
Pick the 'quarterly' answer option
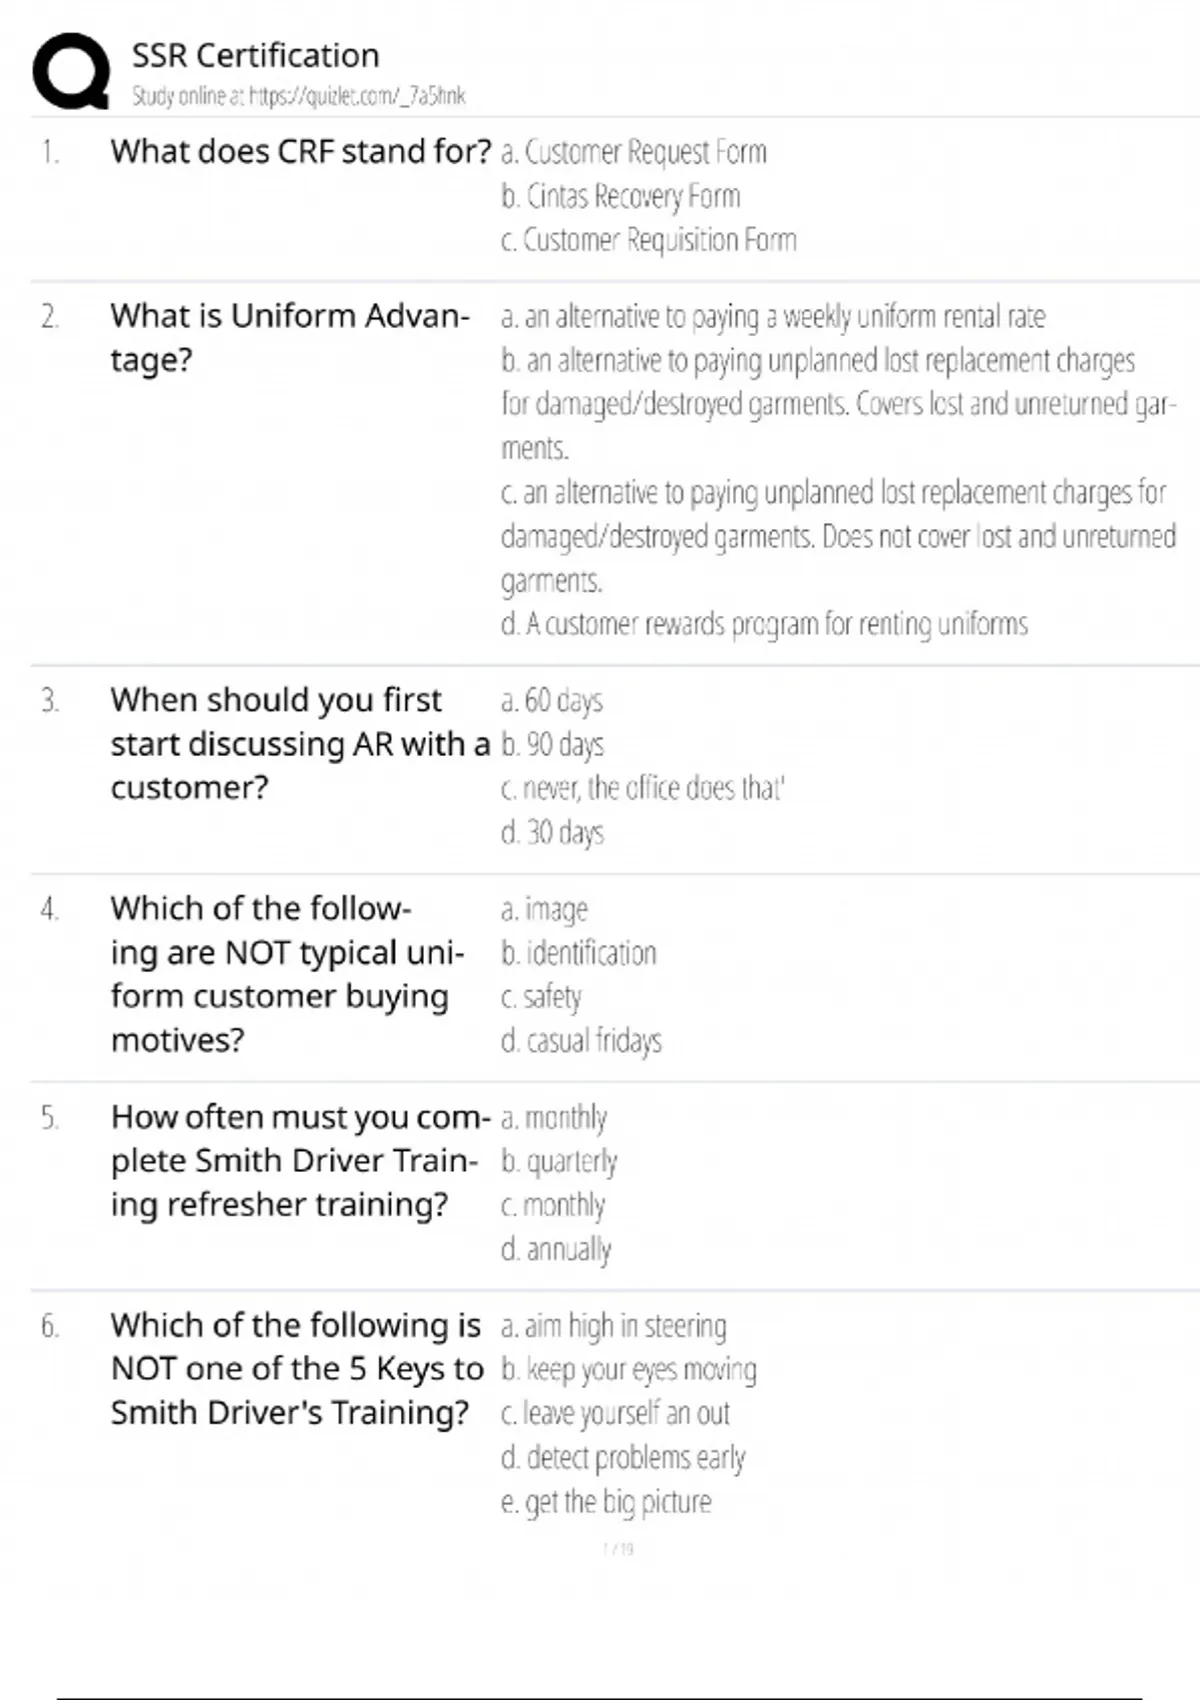click(559, 1161)
